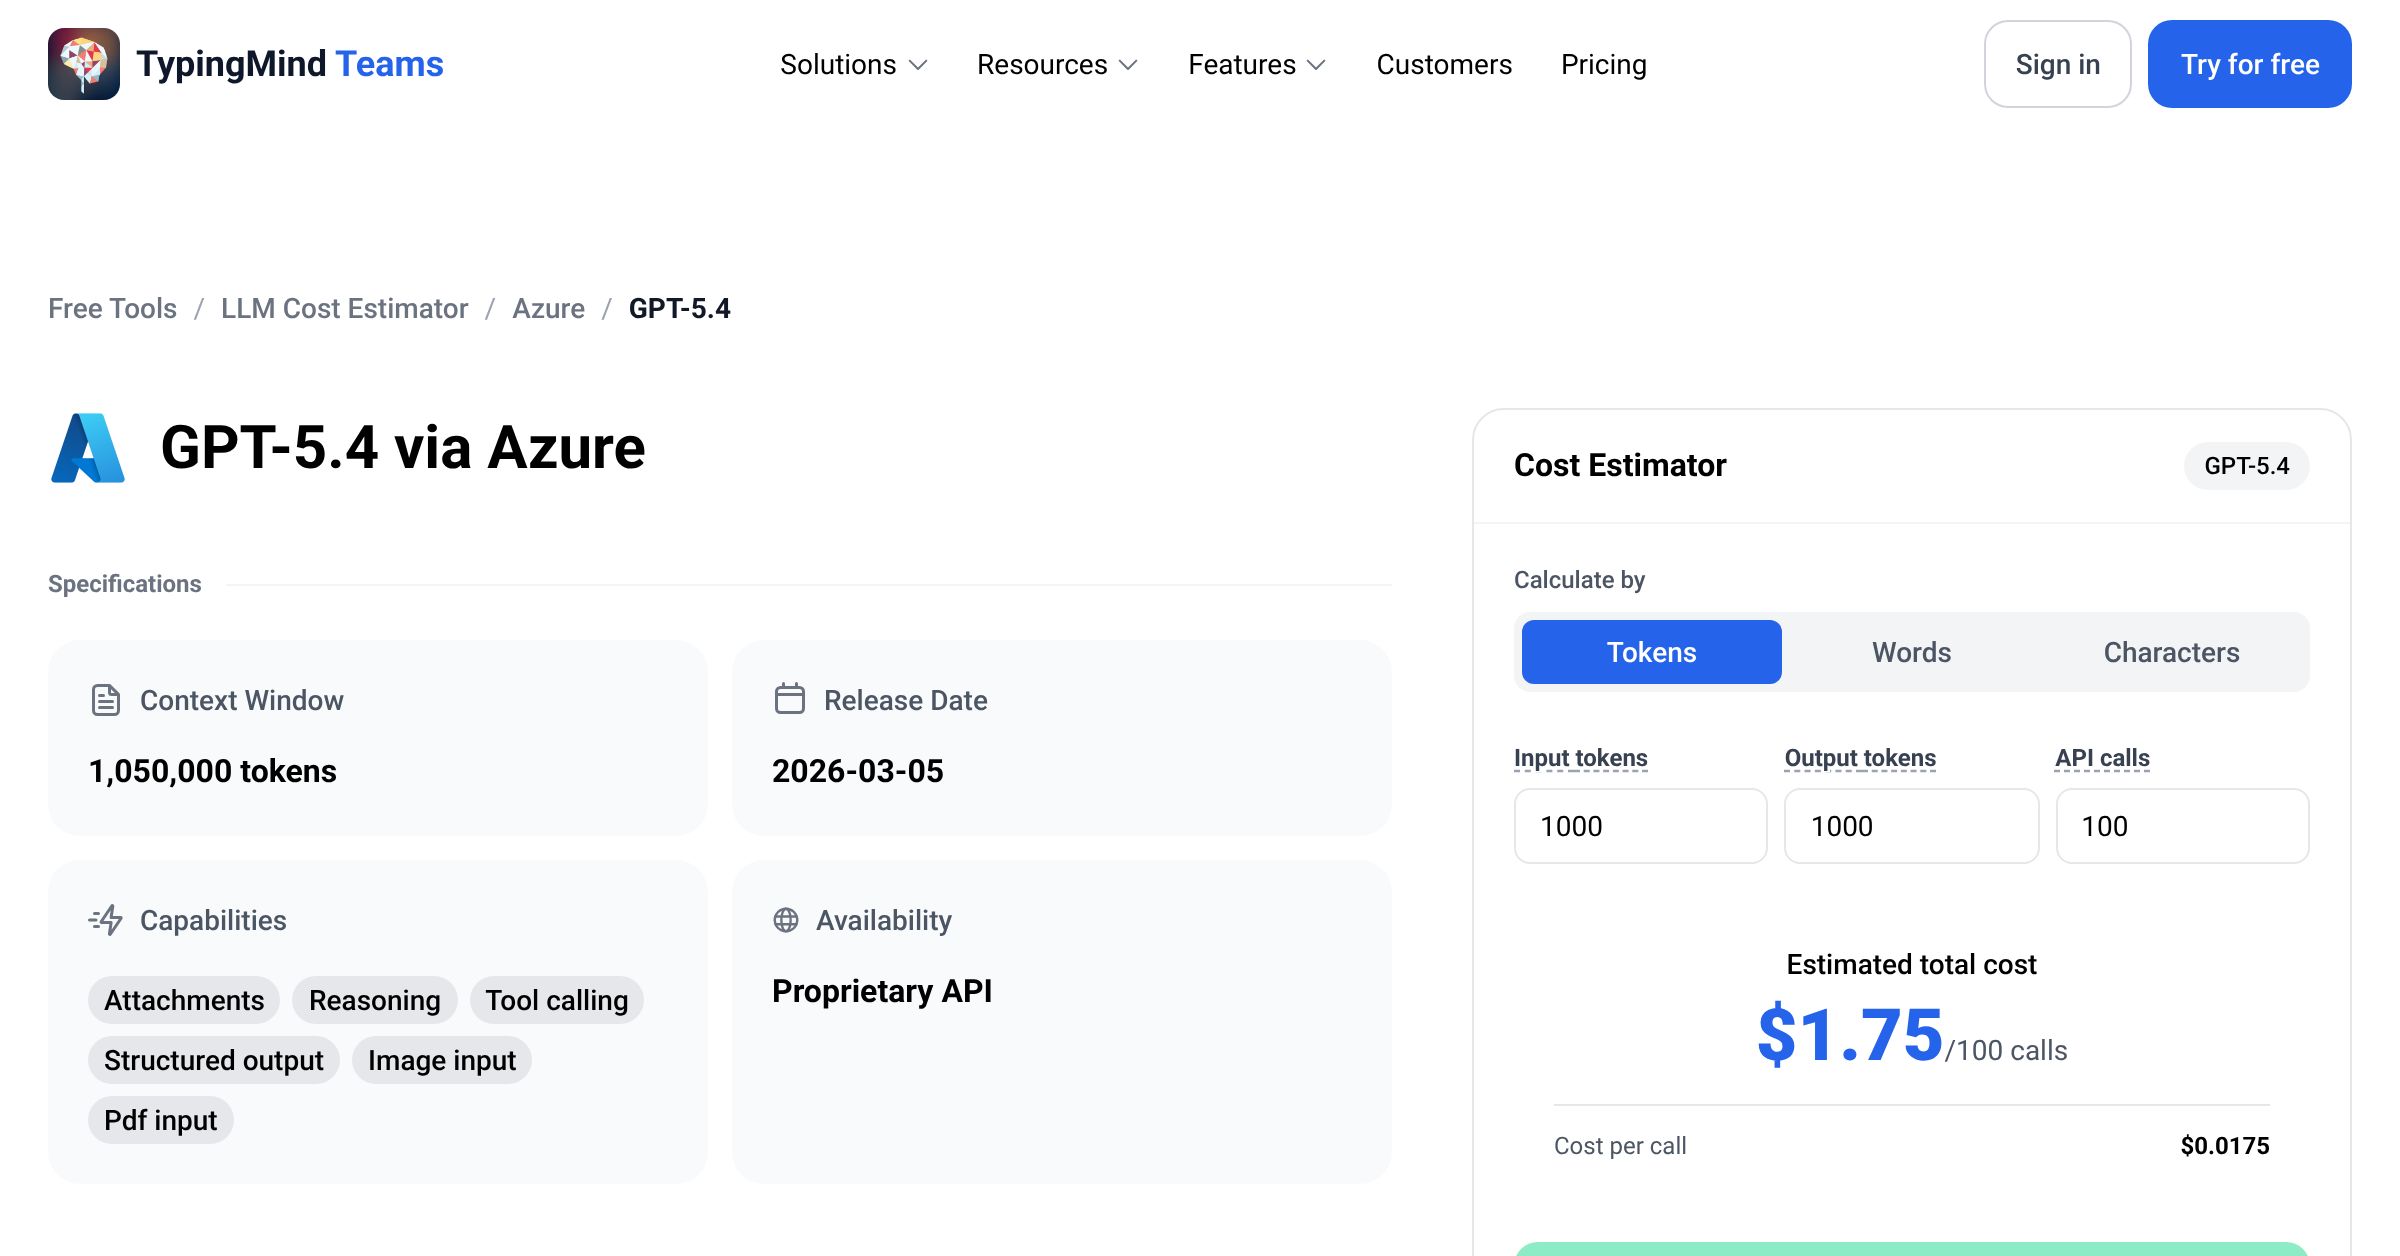The width and height of the screenshot is (2400, 1256).
Task: Expand the Resources menu chevron
Action: pos(1129,65)
